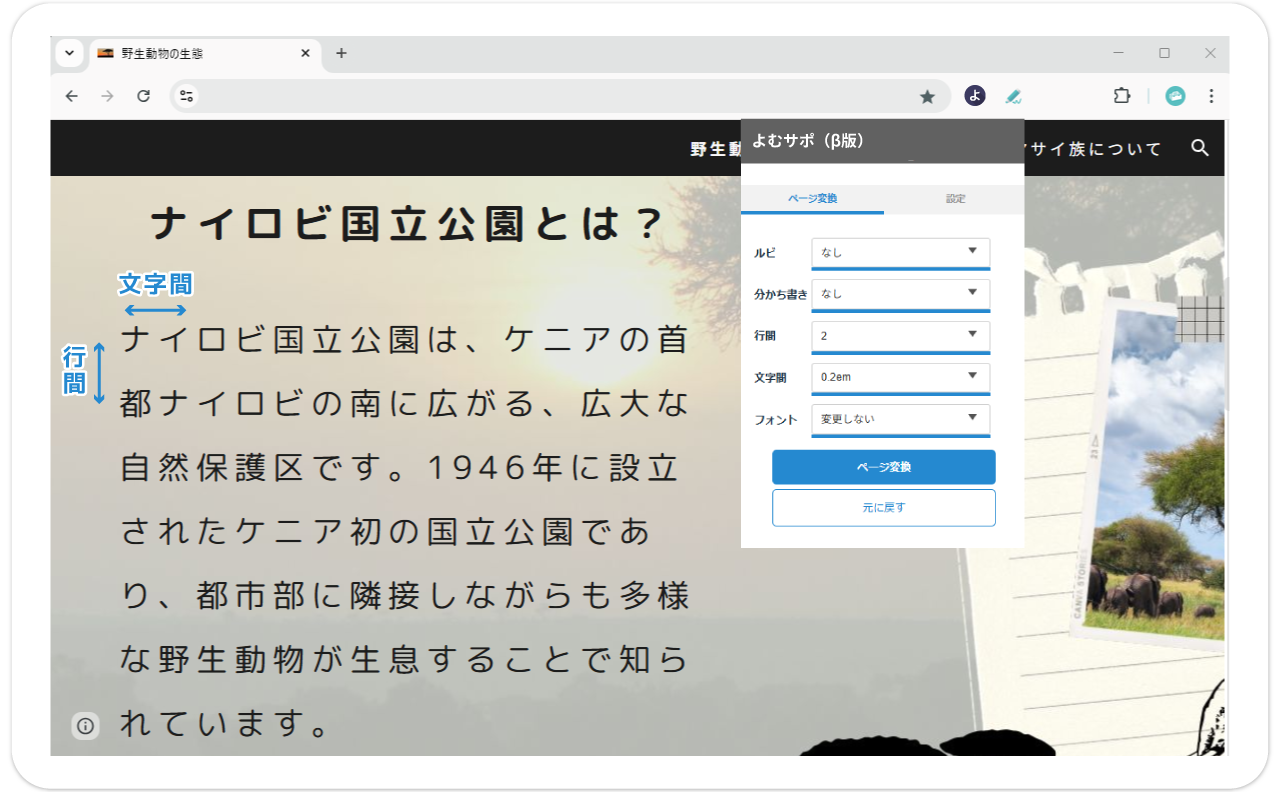Click the site search magnifier icon

(1200, 148)
